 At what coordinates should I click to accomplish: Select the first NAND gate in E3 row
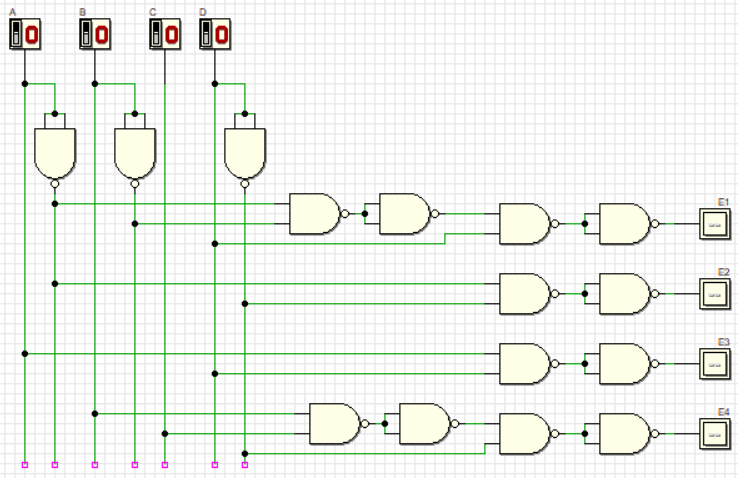point(523,364)
